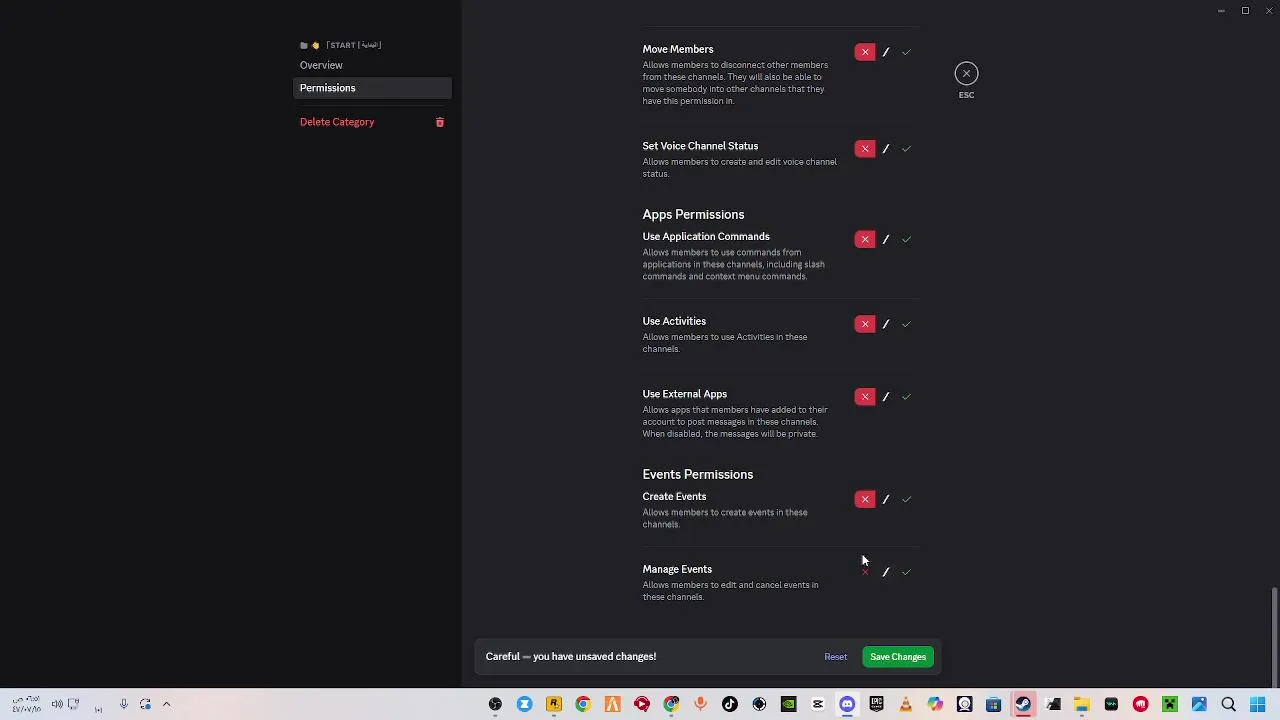This screenshot has height=720, width=1280.
Task: Click the Apps Permissions heading
Action: [x=693, y=214]
